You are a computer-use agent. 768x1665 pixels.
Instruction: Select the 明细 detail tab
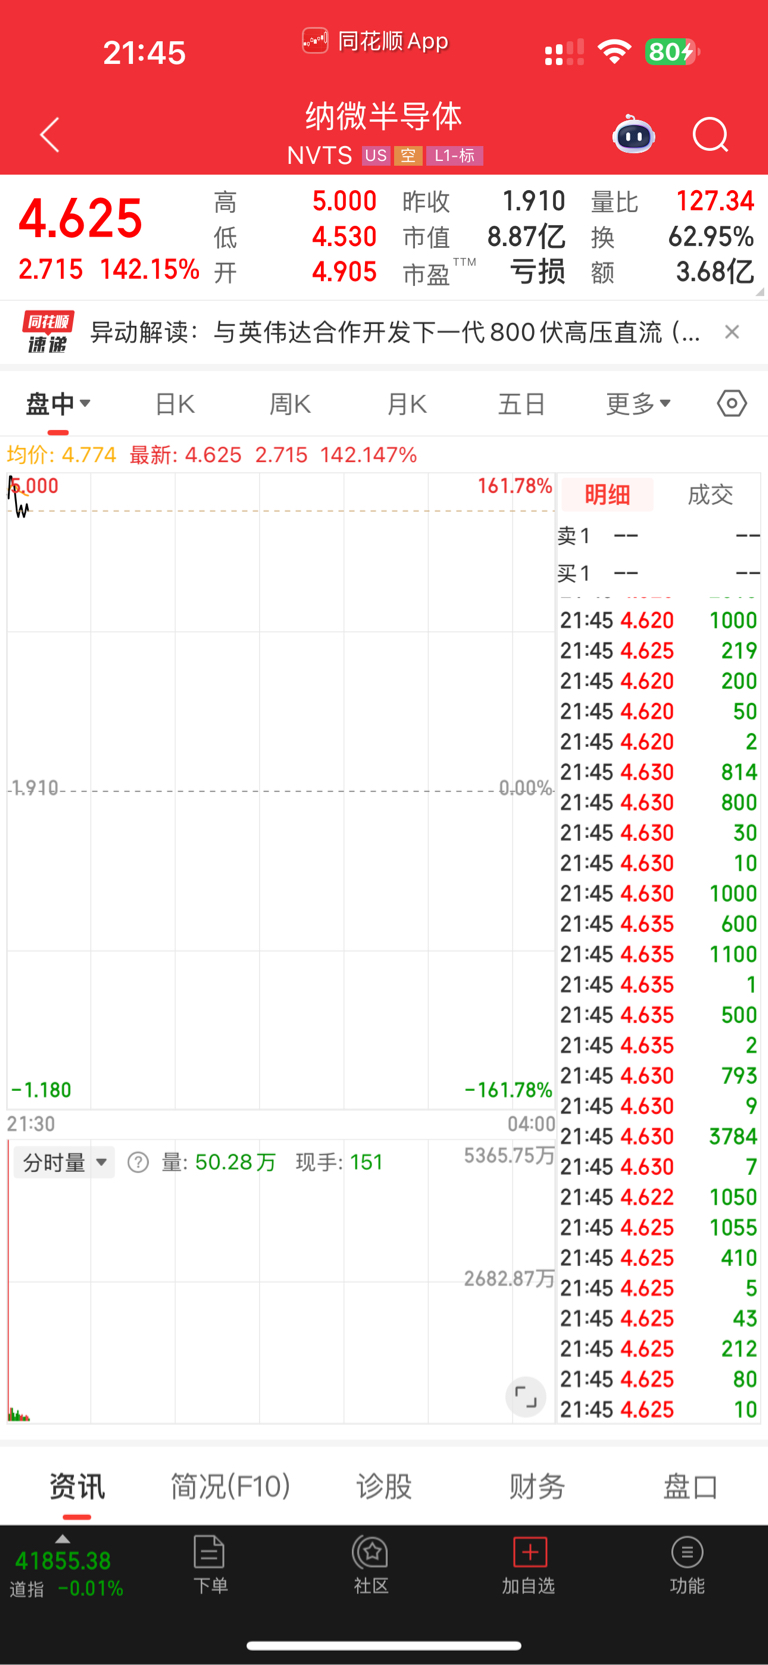click(607, 494)
